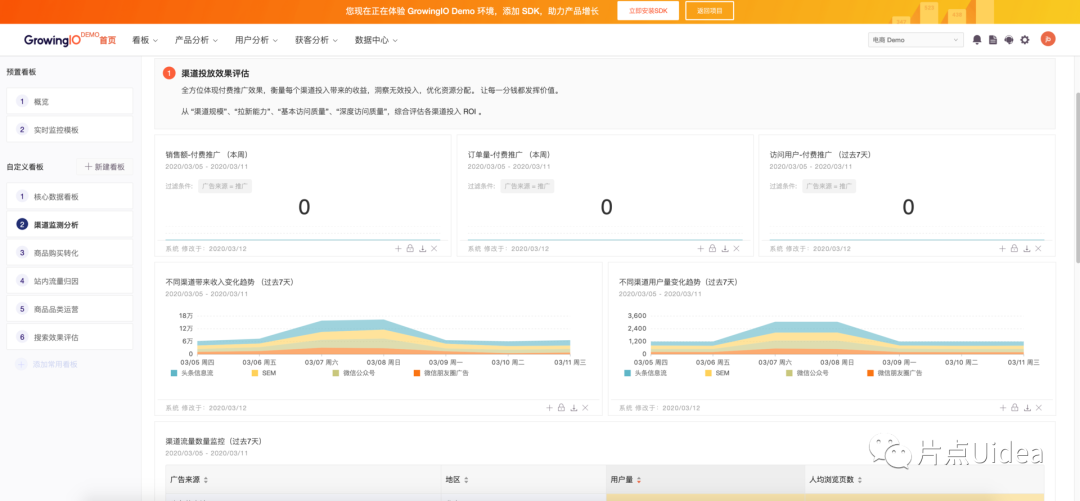
Task: Toggle 微信朋友圈广告 series in the revenue trend legend
Action: pos(441,373)
